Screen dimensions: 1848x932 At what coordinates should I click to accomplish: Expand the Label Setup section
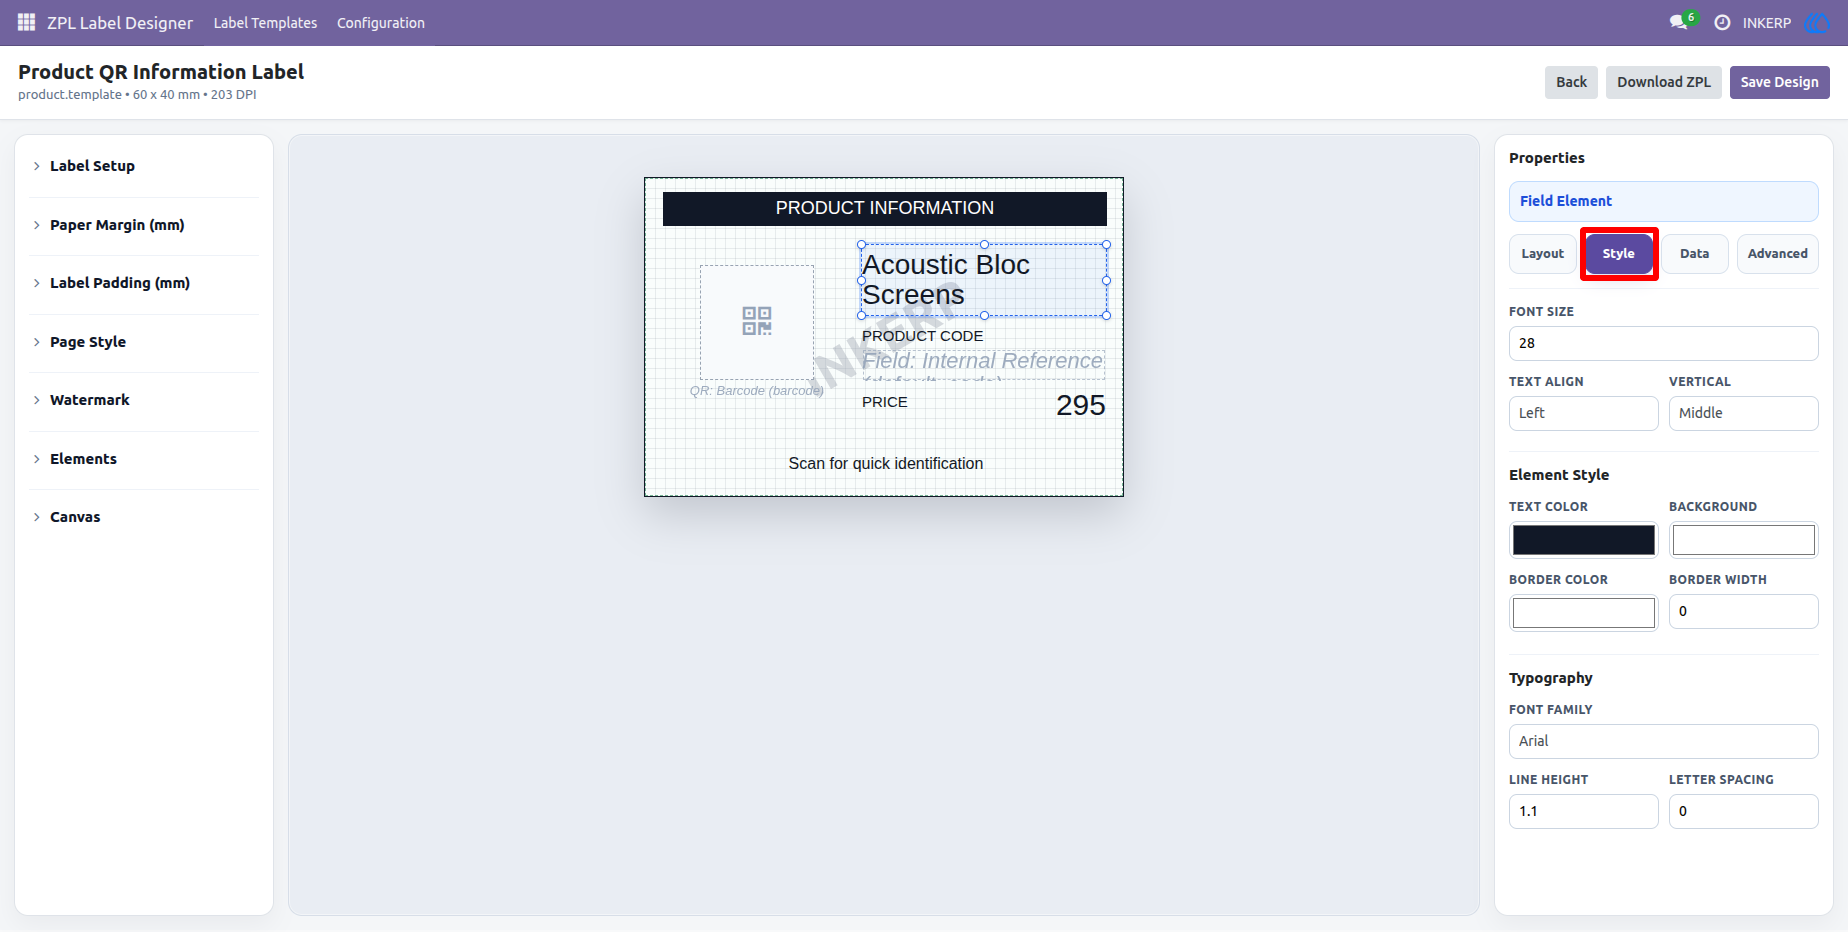point(144,166)
